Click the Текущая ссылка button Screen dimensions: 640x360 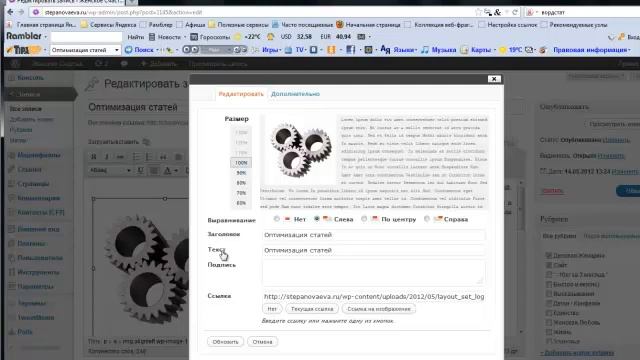(312, 309)
